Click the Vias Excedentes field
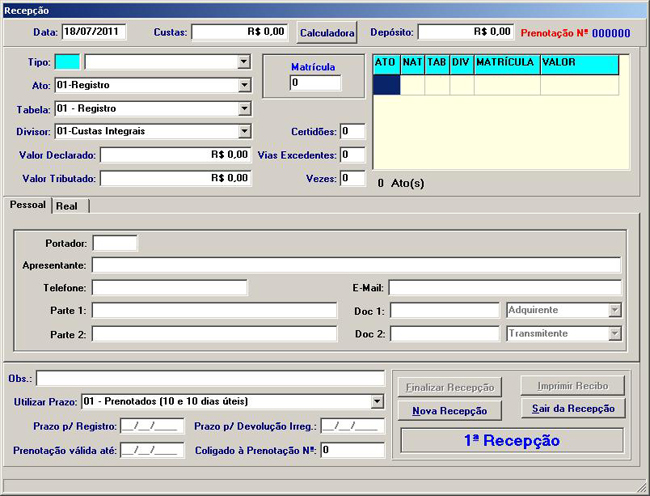This screenshot has width=650, height=496. point(352,155)
